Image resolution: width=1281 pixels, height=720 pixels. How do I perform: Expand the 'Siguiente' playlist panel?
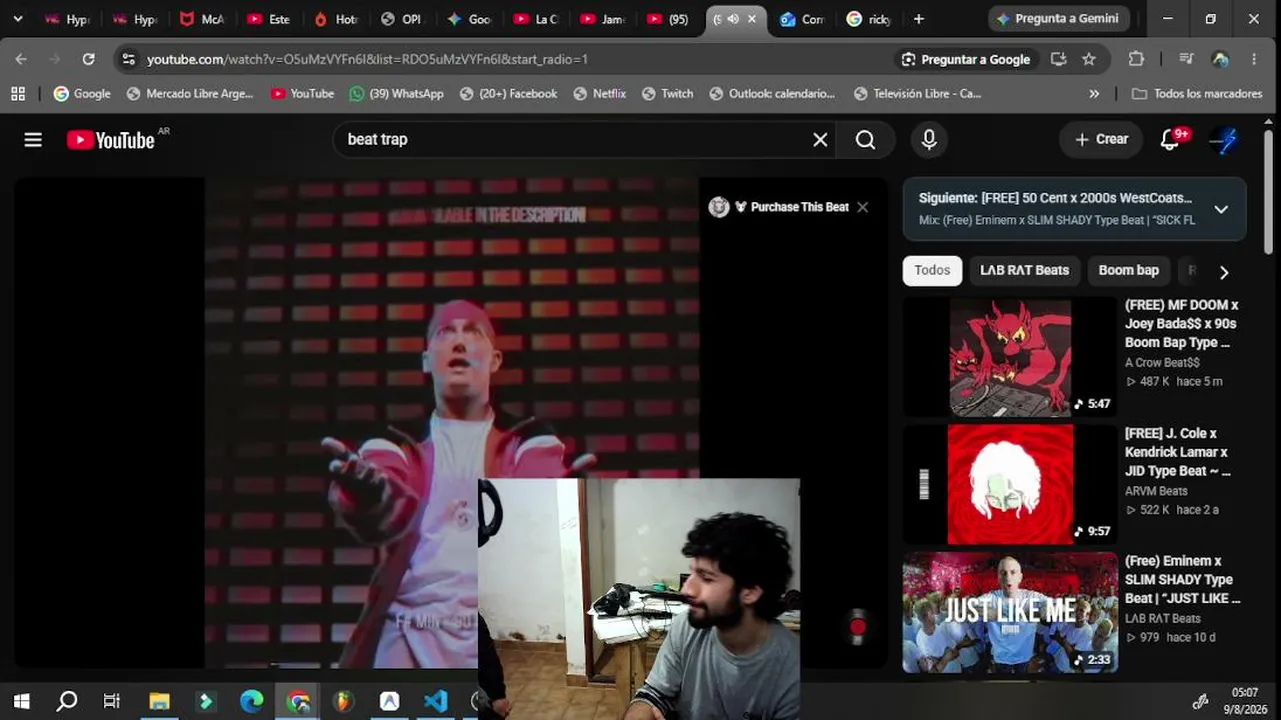tap(1221, 209)
